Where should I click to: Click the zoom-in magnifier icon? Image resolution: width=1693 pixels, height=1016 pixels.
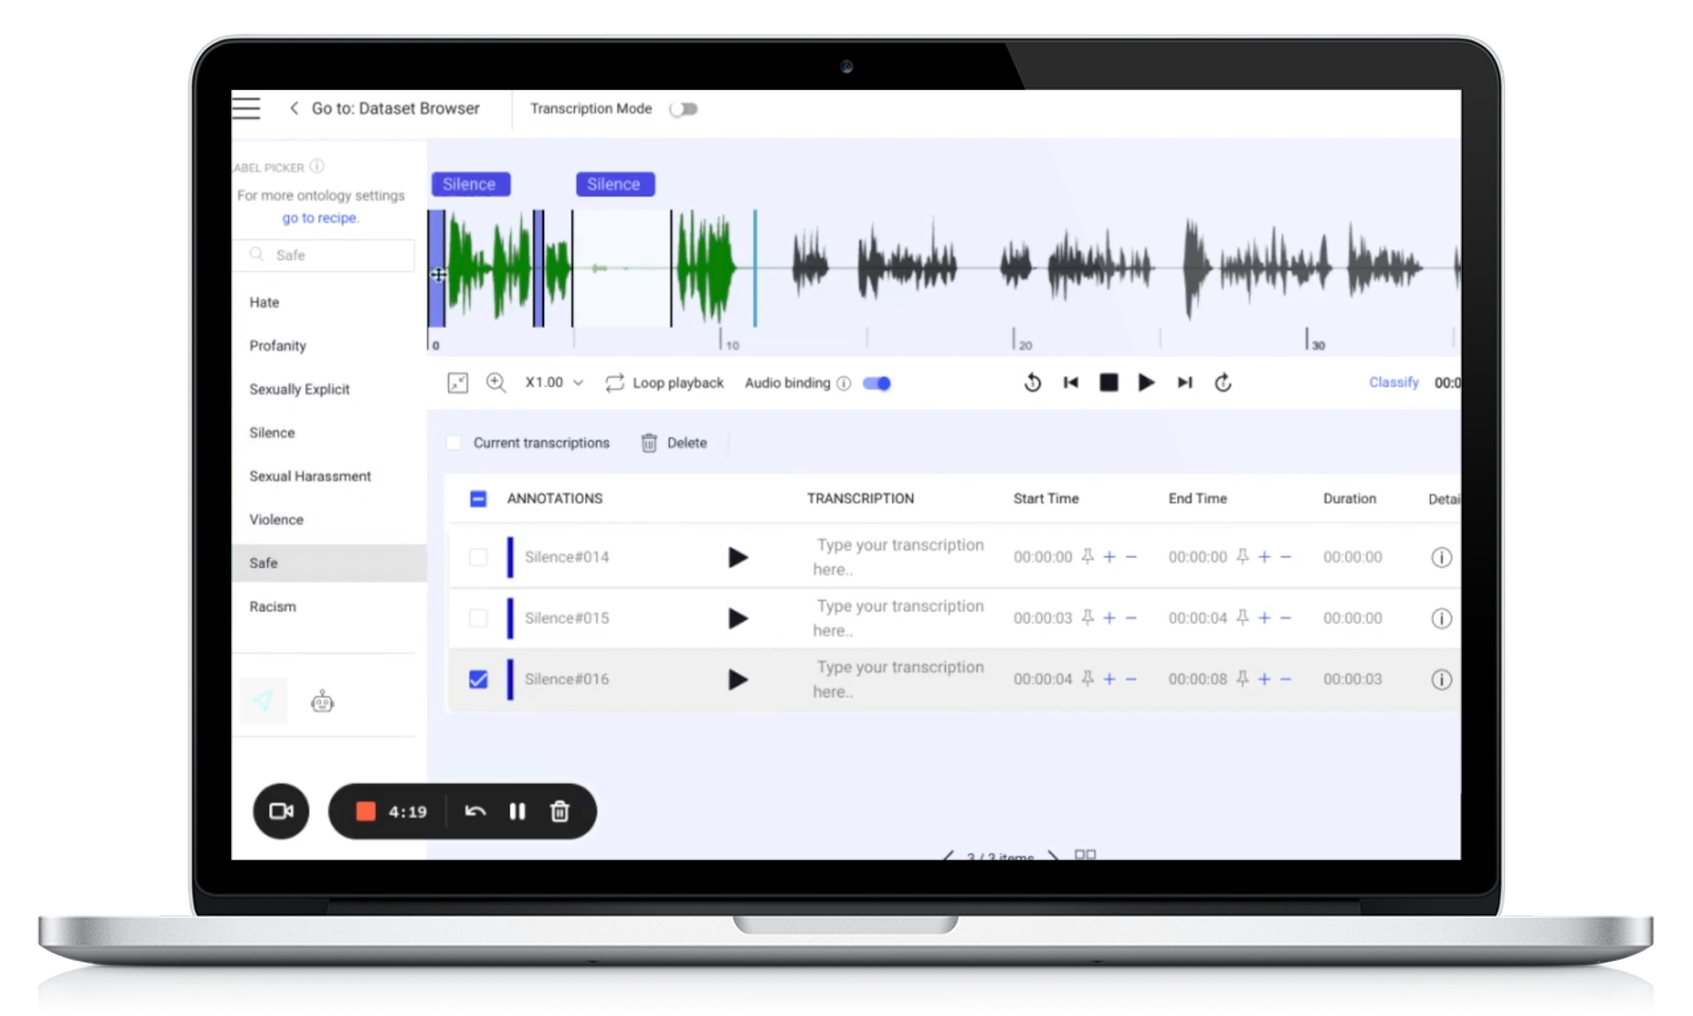tap(495, 383)
